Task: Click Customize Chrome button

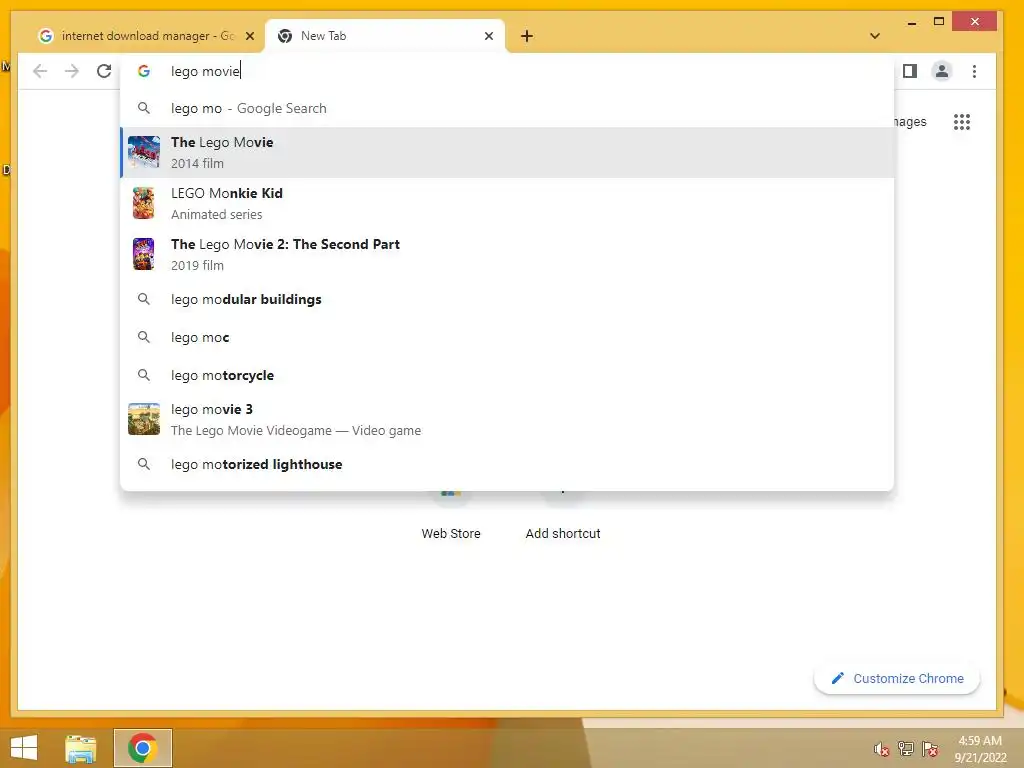Action: [x=897, y=679]
